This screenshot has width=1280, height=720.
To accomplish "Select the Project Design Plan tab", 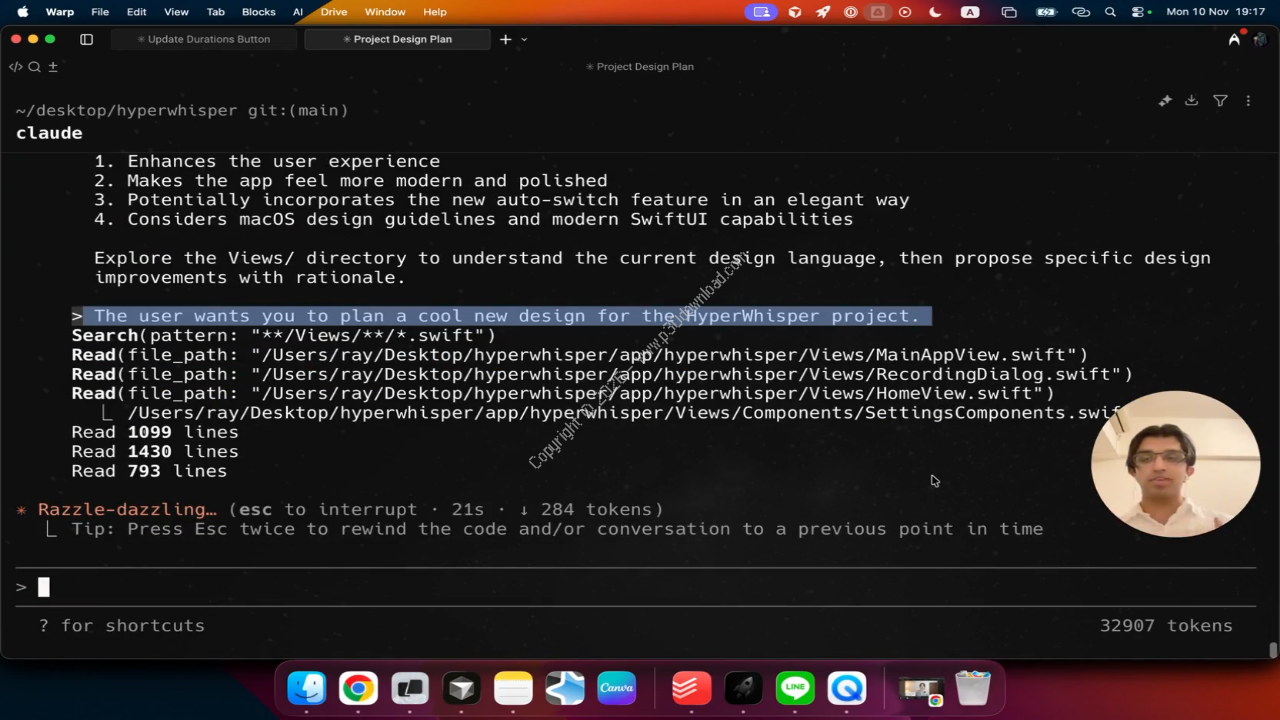I will pyautogui.click(x=397, y=39).
